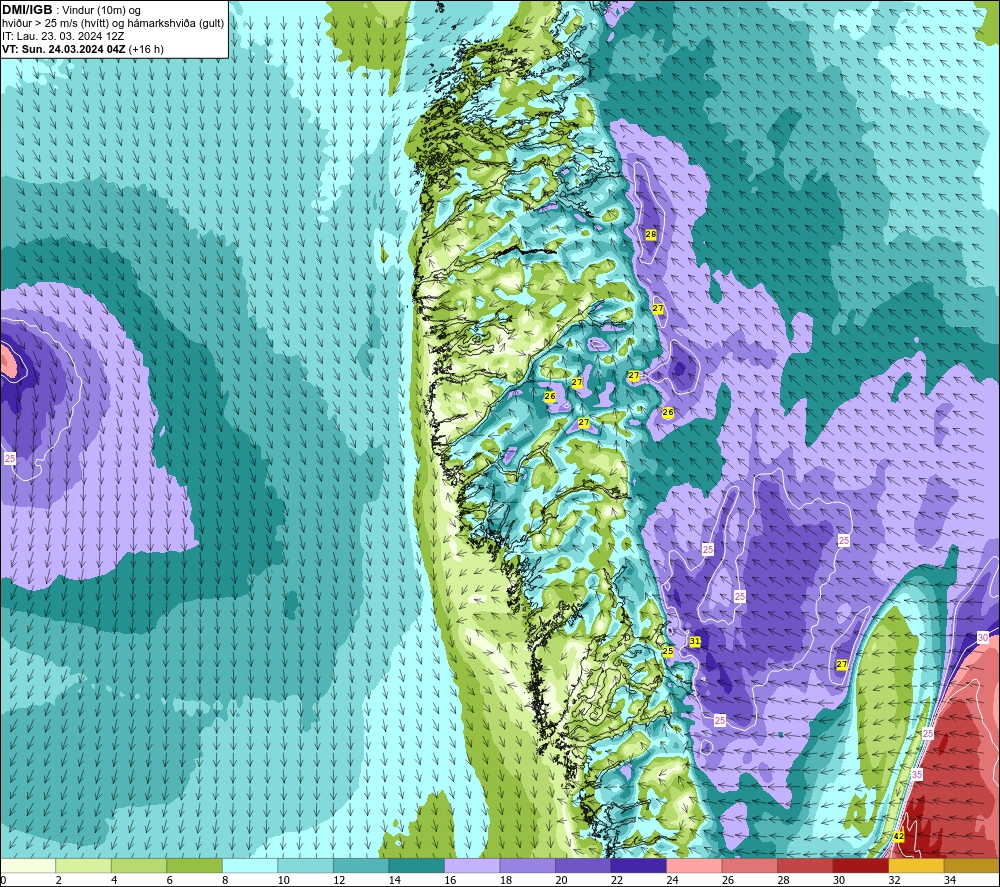This screenshot has height=887, width=1000.
Task: Select the 6–8 m/s olive green legend swatch
Action: tap(195, 866)
